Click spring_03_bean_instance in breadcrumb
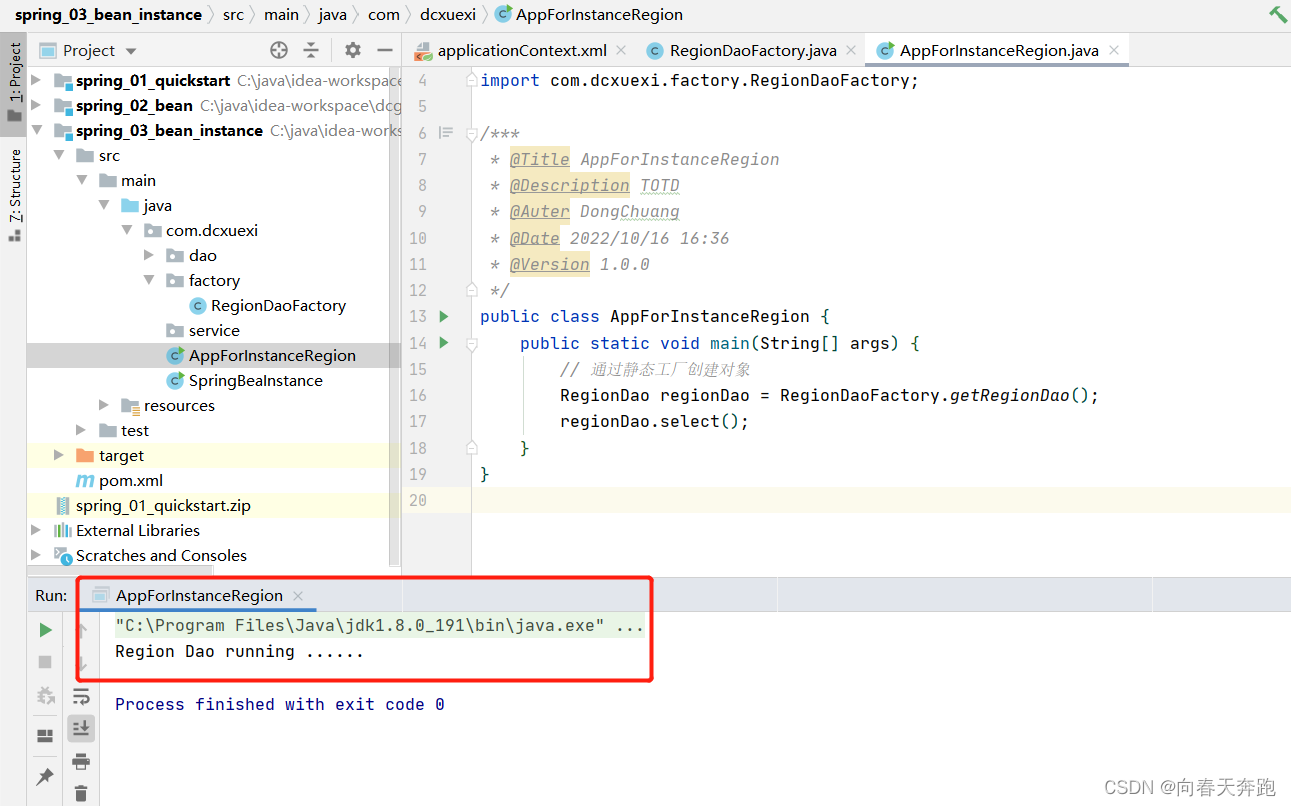 click(x=107, y=14)
